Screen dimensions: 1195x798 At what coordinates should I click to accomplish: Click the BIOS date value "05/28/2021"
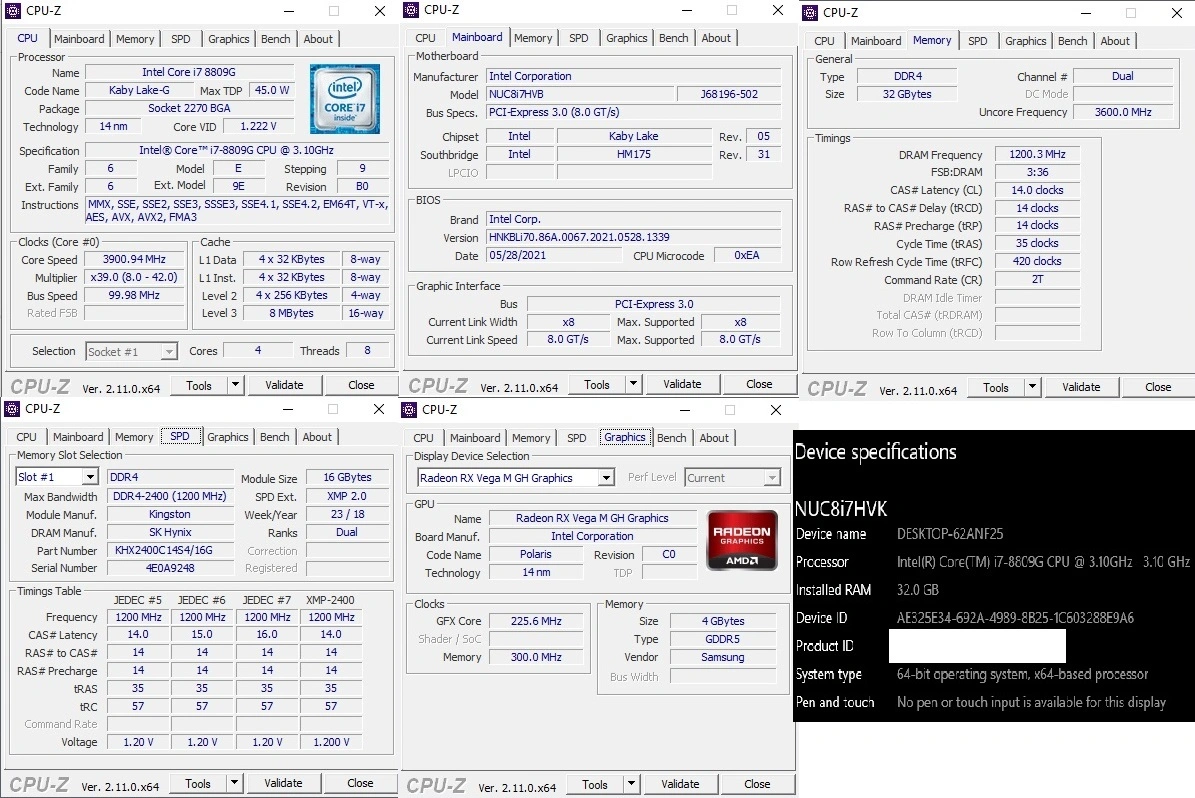click(553, 255)
